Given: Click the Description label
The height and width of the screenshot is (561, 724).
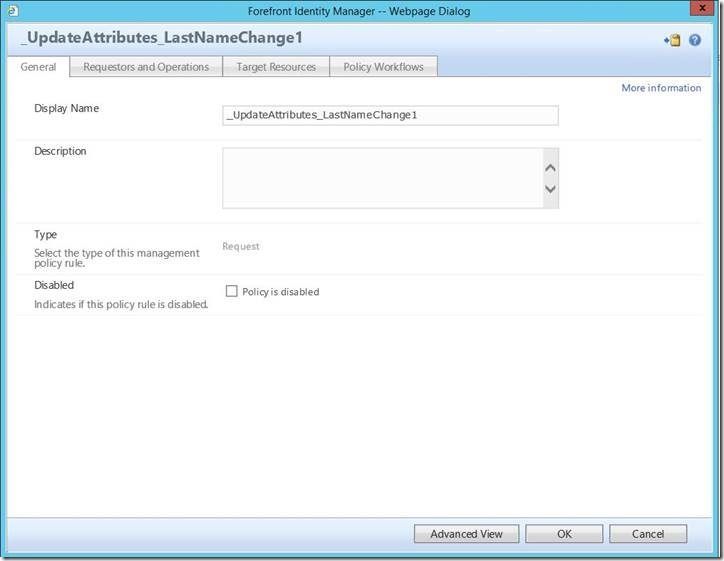Looking at the screenshot, I should pos(60,151).
